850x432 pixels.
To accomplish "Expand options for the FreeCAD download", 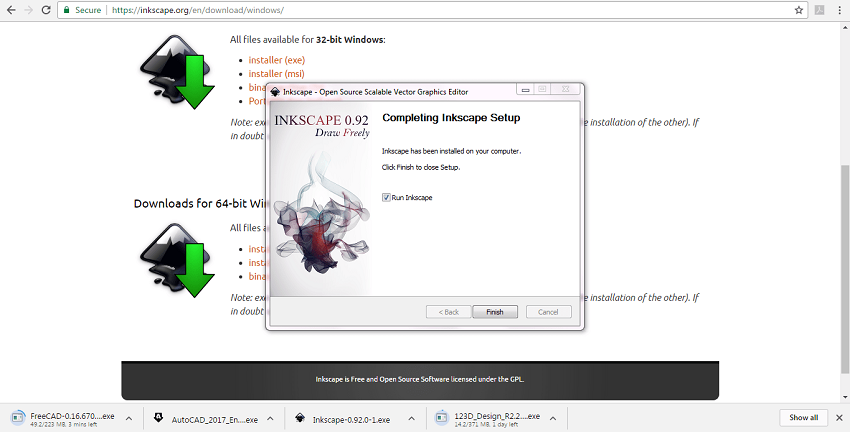I will tap(129, 418).
